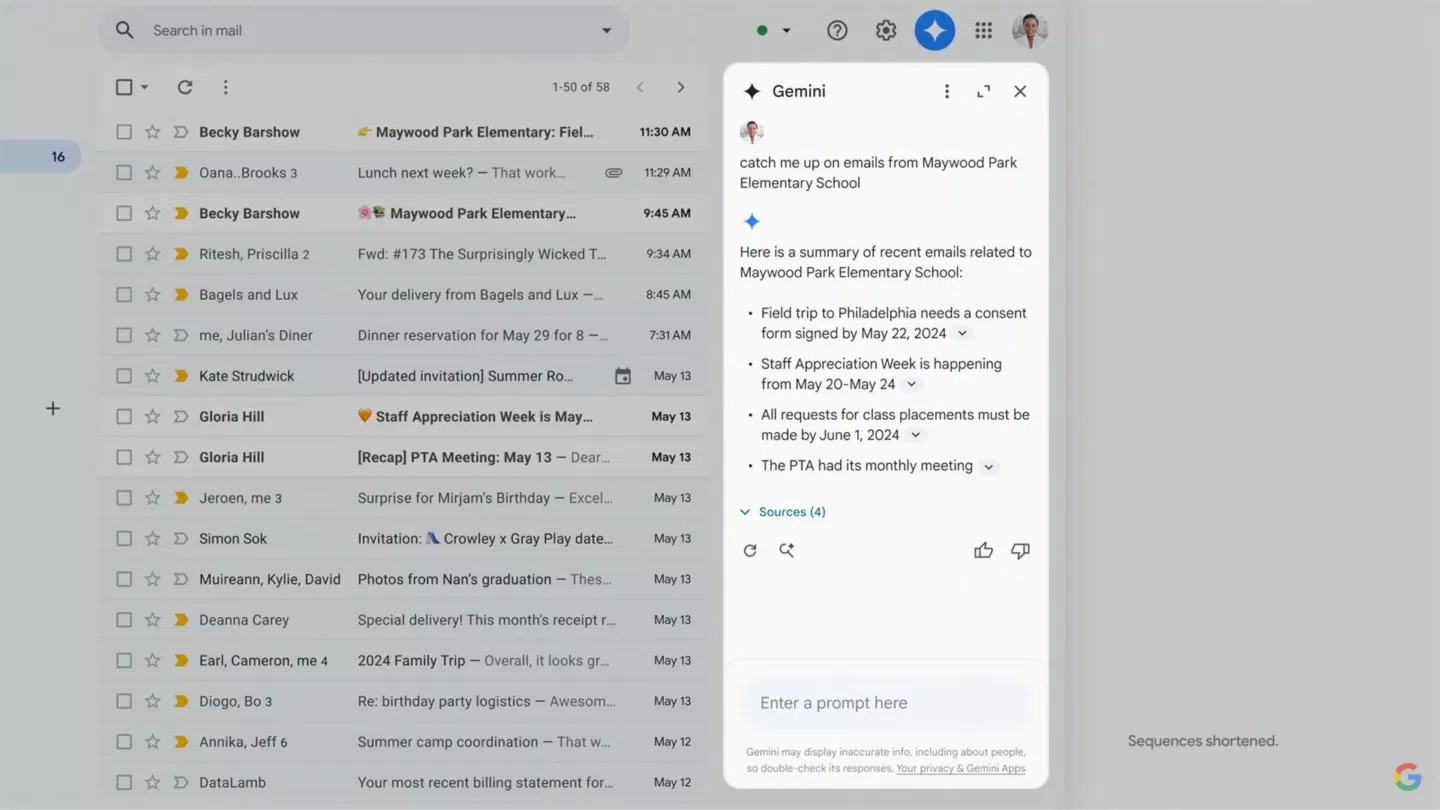This screenshot has height=810, width=1440.
Task: Give the Gemini summary a thumbs up
Action: (983, 550)
